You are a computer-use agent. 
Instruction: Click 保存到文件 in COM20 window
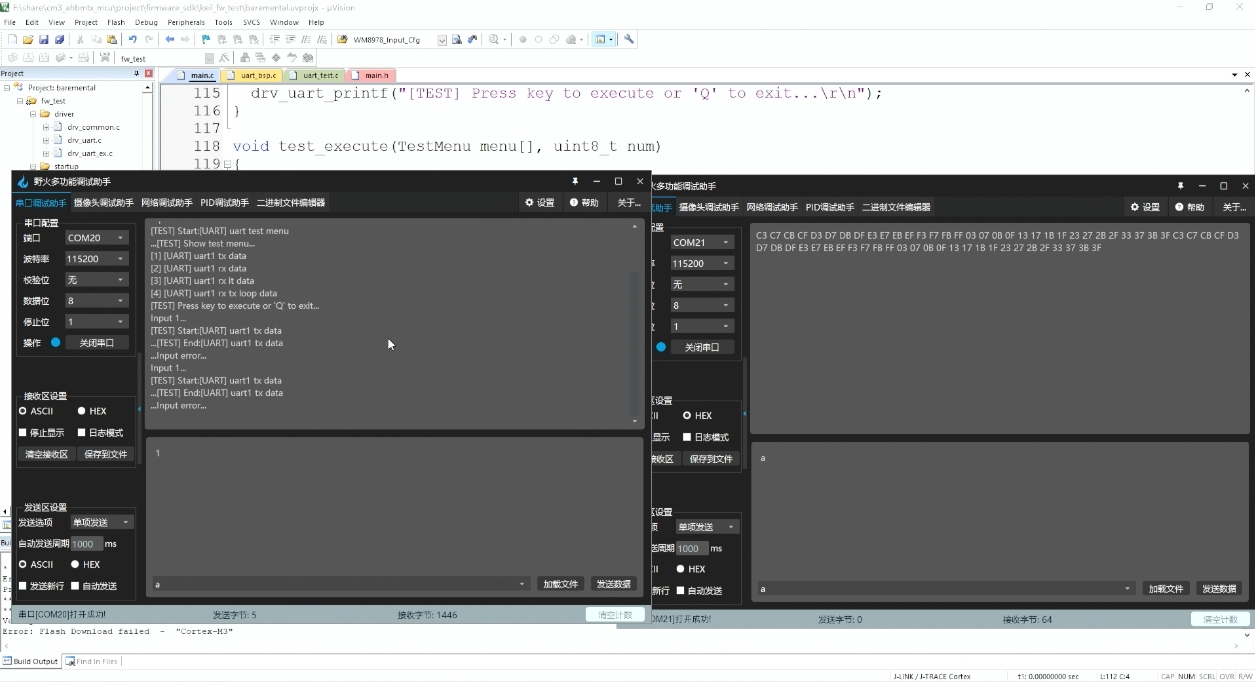(x=105, y=454)
